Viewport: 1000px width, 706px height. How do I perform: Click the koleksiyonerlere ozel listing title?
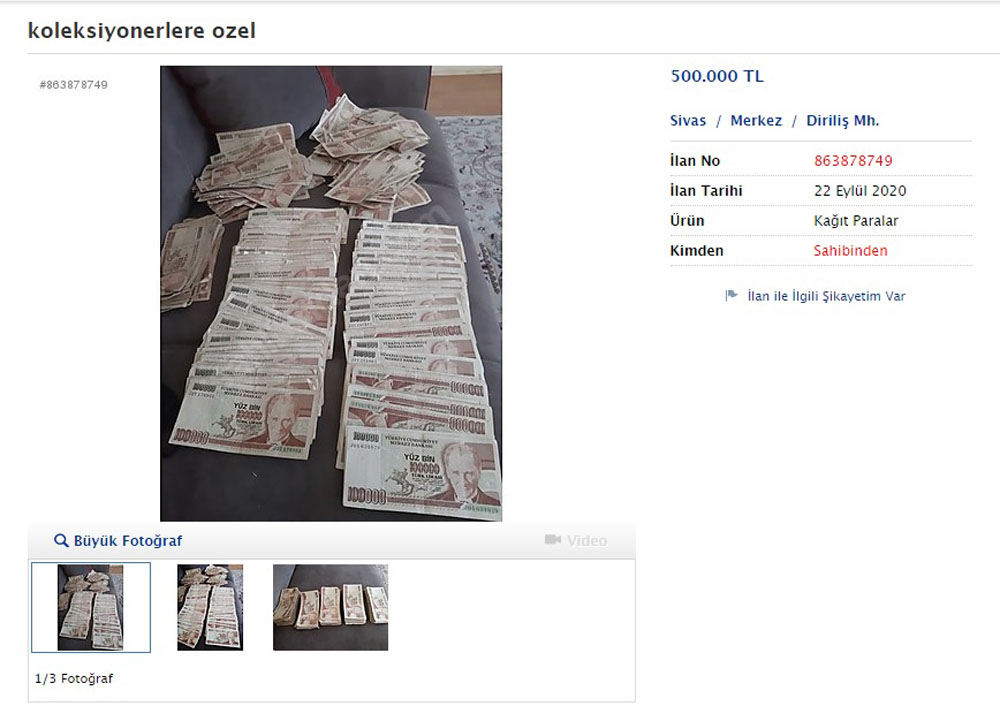[x=142, y=31]
